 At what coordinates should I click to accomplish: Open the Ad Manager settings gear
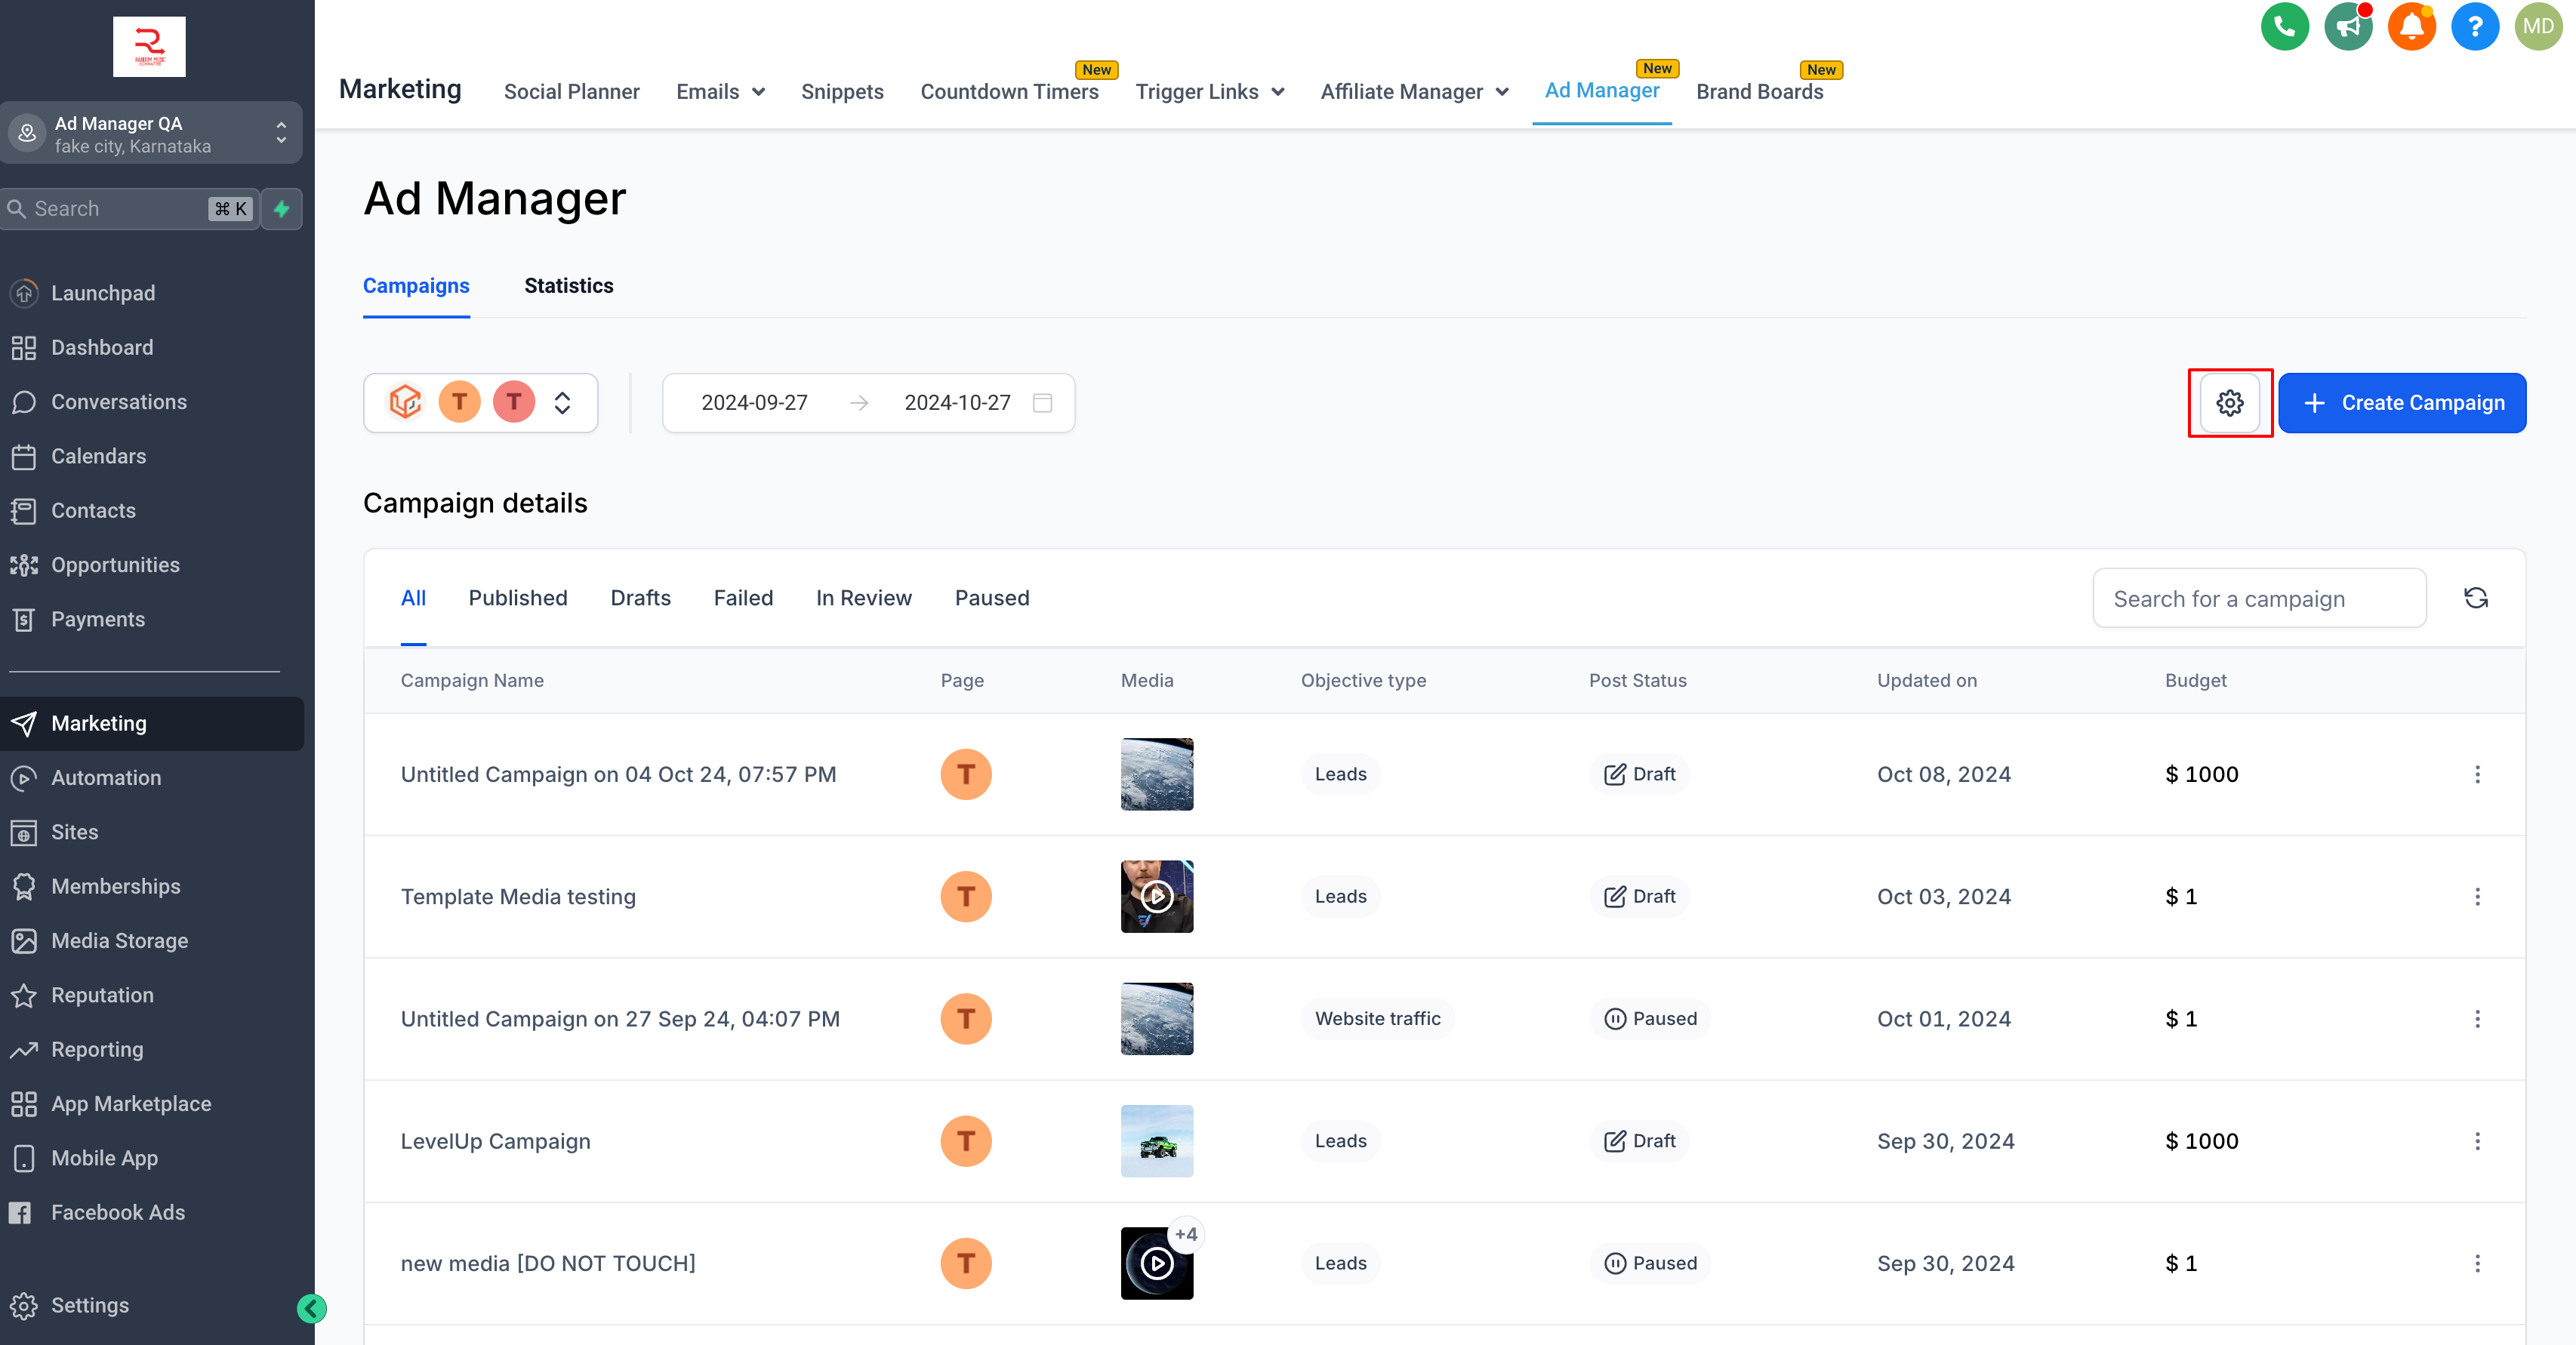coord(2229,403)
